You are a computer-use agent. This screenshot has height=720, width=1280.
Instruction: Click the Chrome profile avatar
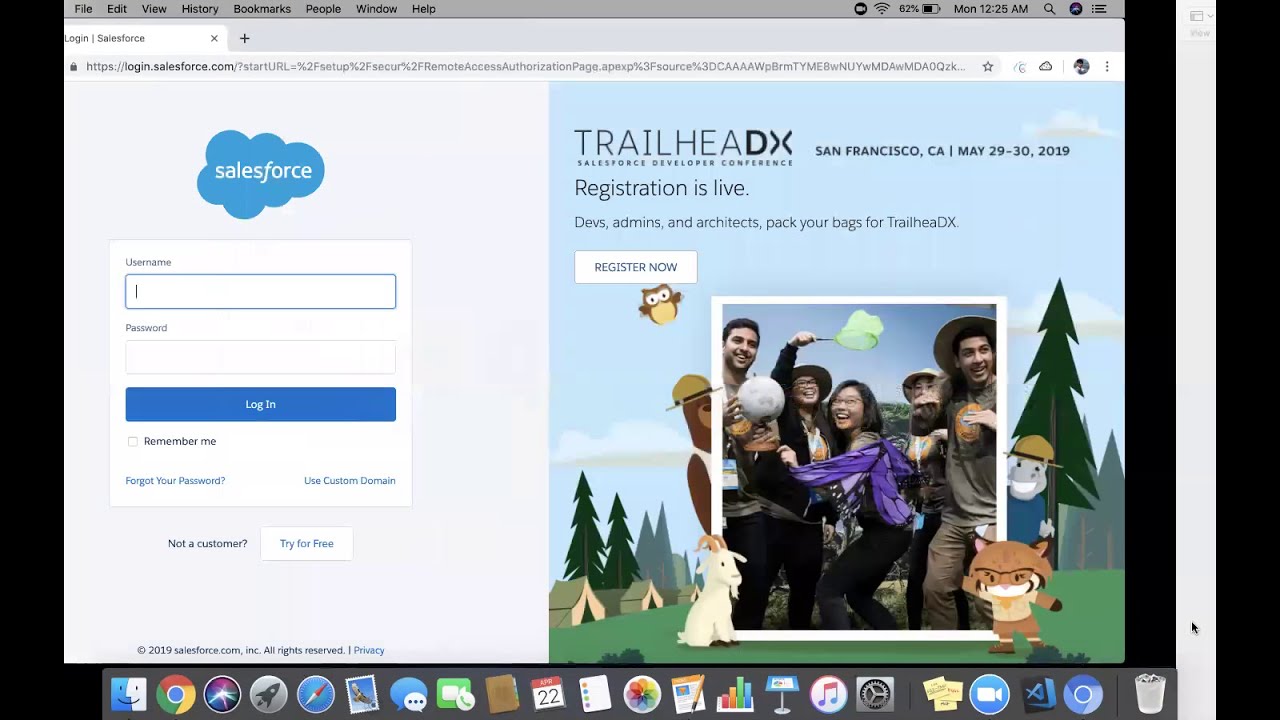pos(1081,67)
